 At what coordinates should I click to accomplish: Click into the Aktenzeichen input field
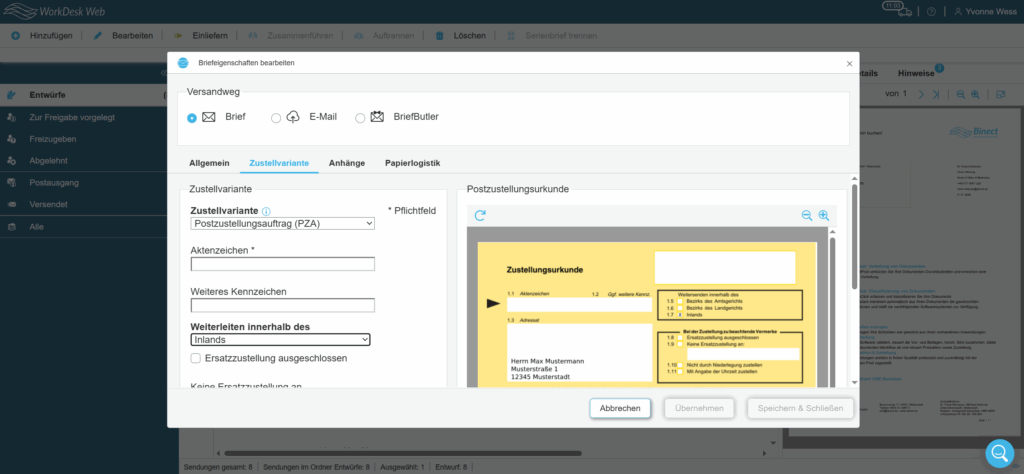point(282,264)
